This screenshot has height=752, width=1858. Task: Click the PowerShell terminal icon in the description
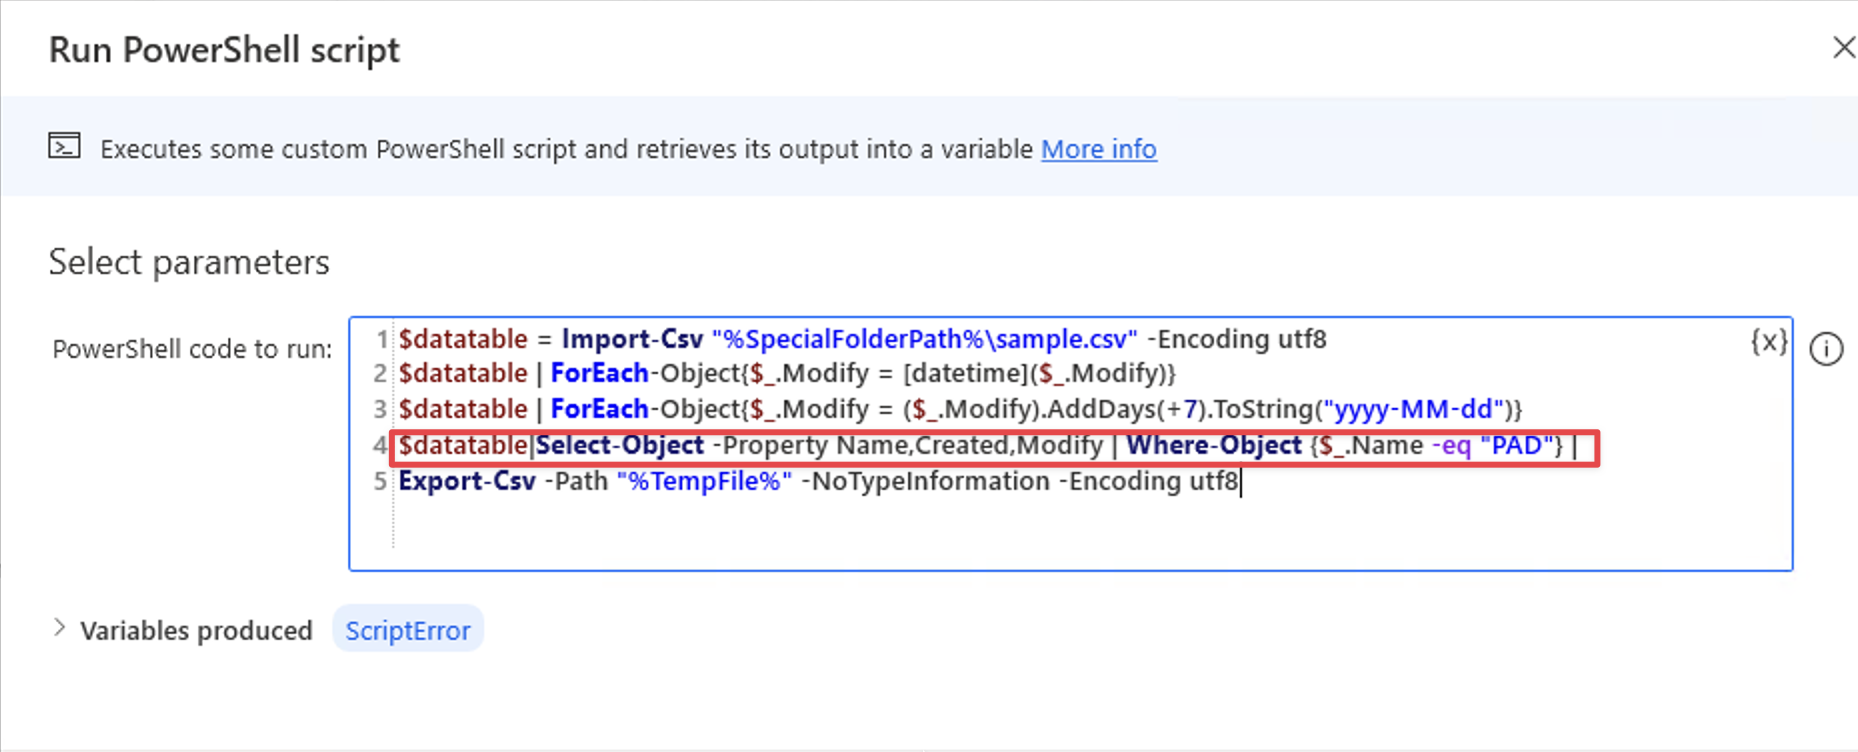62,145
